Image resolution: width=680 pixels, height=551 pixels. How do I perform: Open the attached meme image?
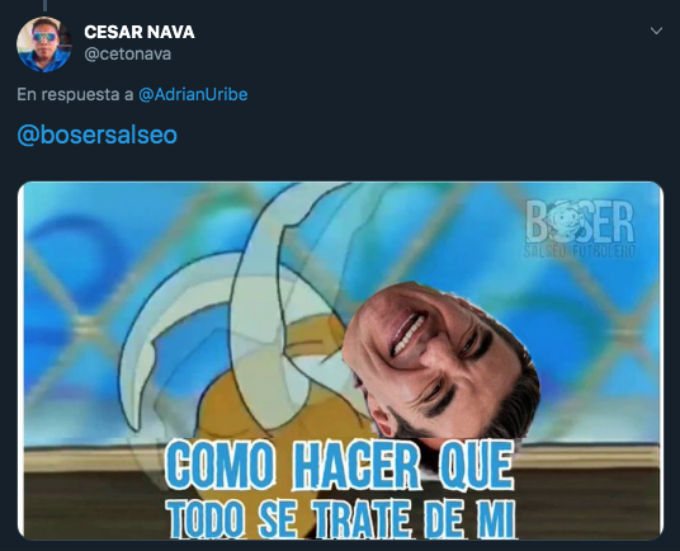click(340, 360)
